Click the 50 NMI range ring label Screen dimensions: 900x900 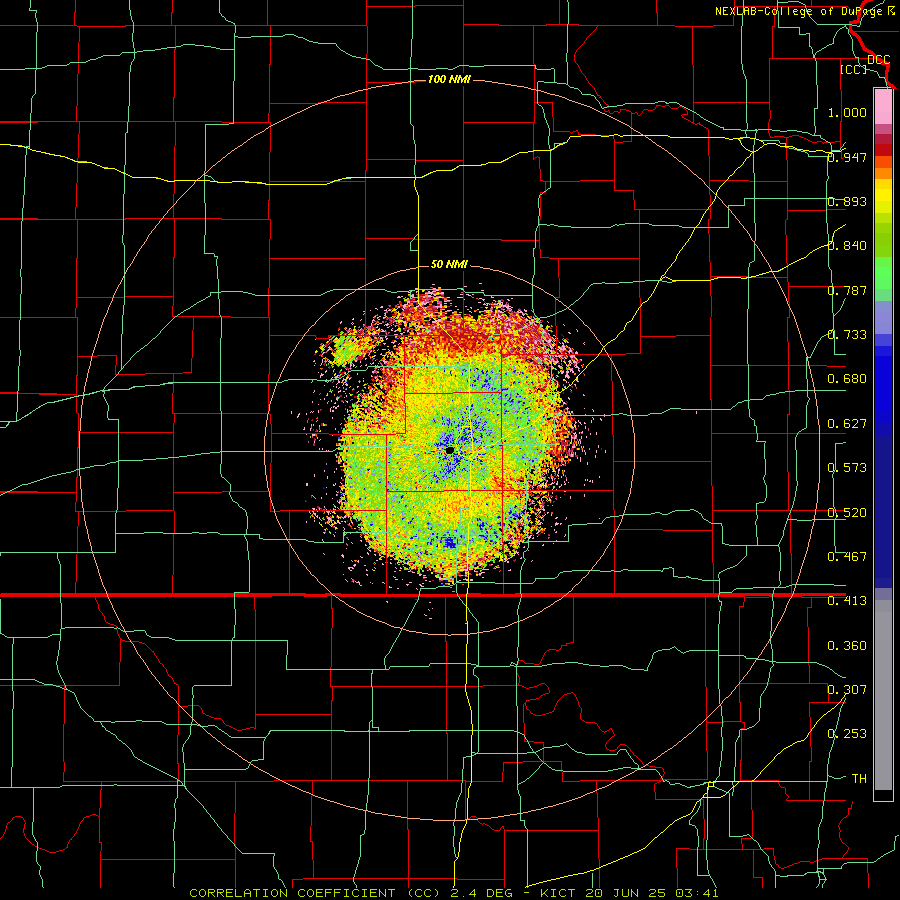pyautogui.click(x=449, y=265)
